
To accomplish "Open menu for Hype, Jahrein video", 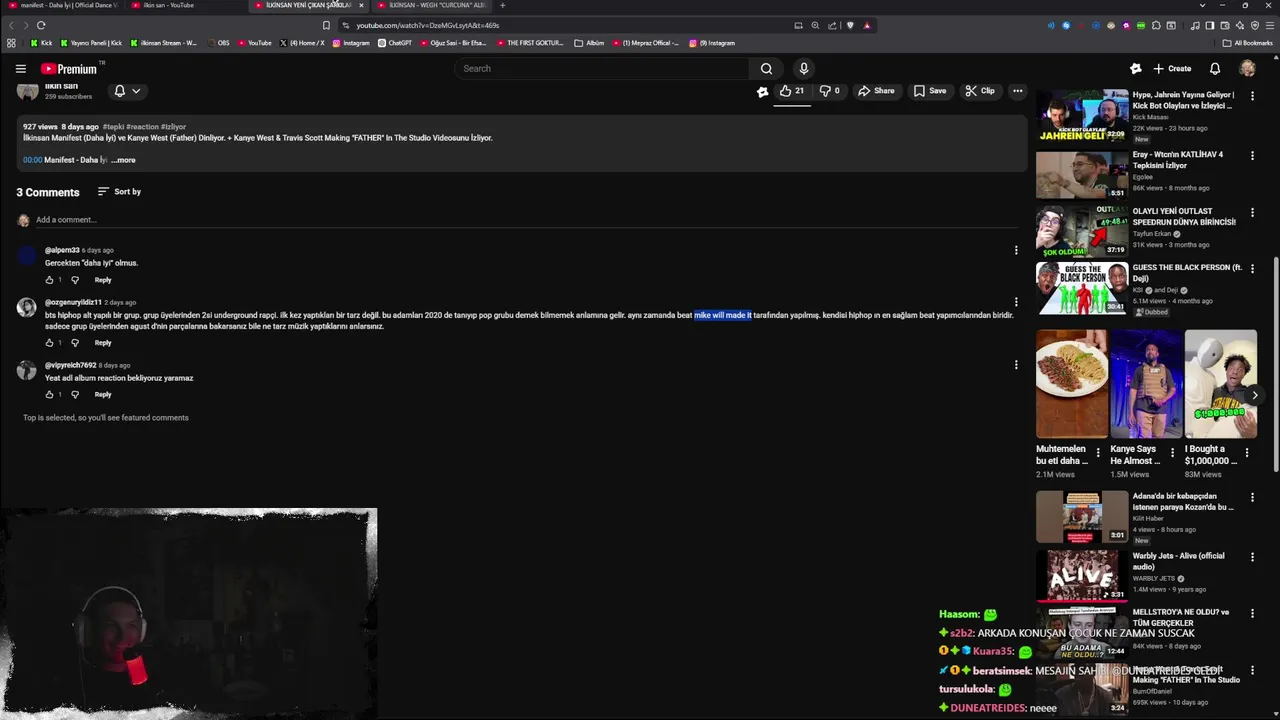I will tap(1252, 96).
